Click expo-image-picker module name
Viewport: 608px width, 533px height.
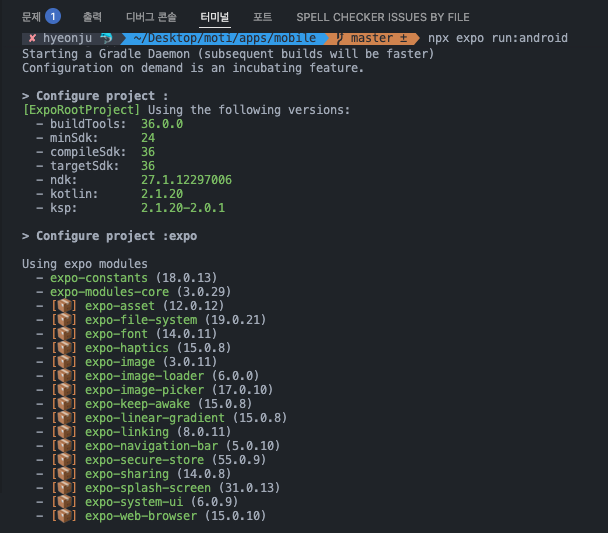click(144, 390)
